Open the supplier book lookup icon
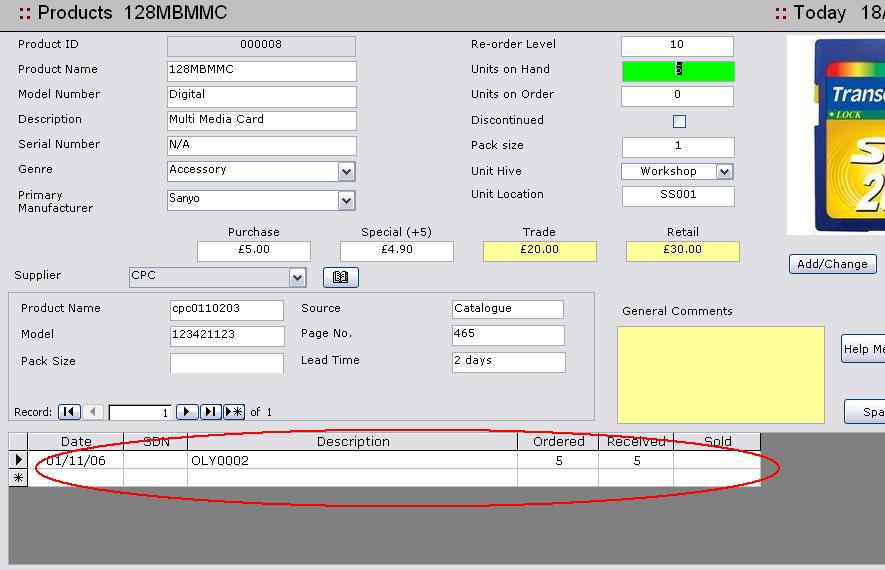This screenshot has height=570, width=885. point(340,277)
